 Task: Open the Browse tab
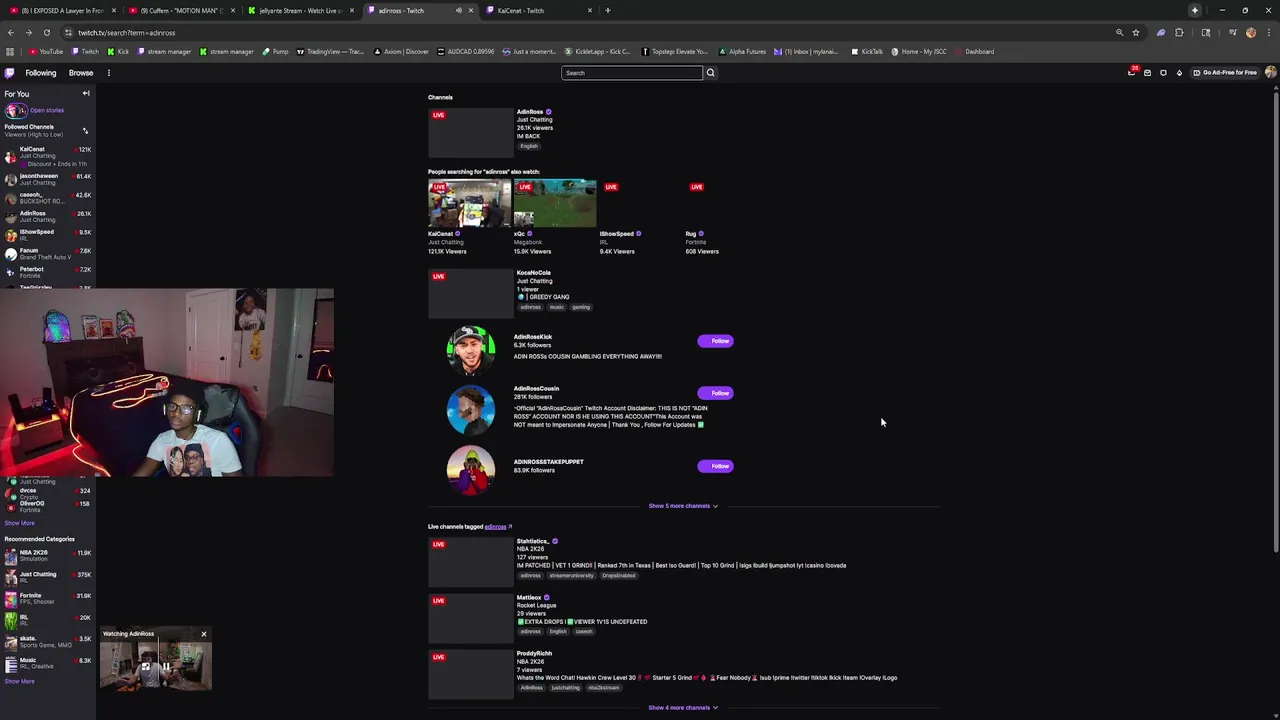(x=81, y=73)
